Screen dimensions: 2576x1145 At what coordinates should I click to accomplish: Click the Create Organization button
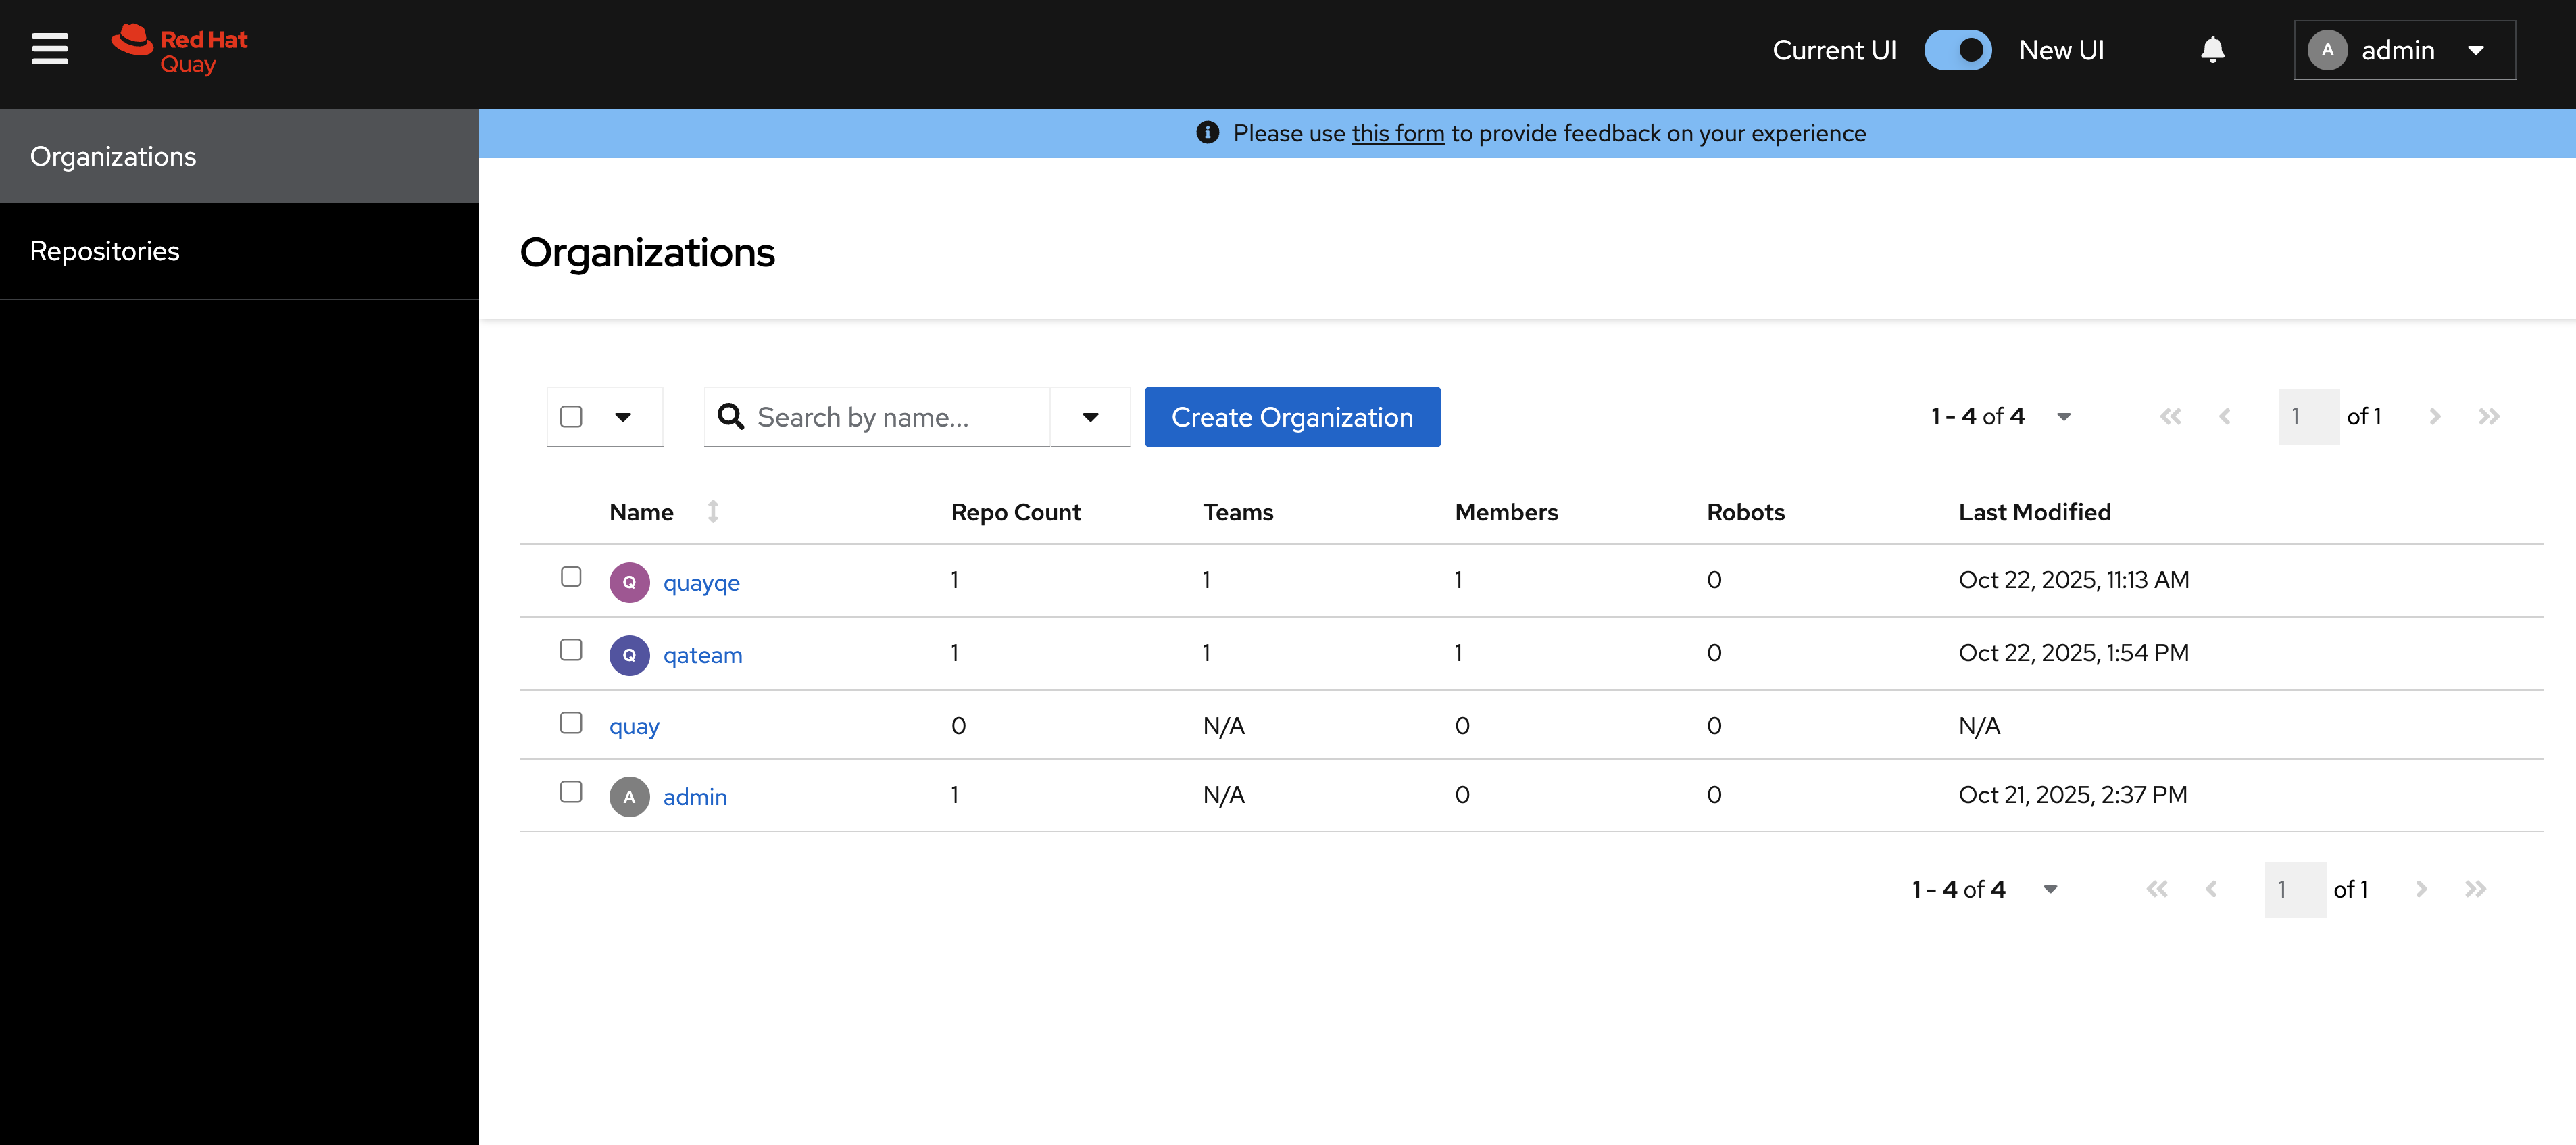pyautogui.click(x=1291, y=417)
